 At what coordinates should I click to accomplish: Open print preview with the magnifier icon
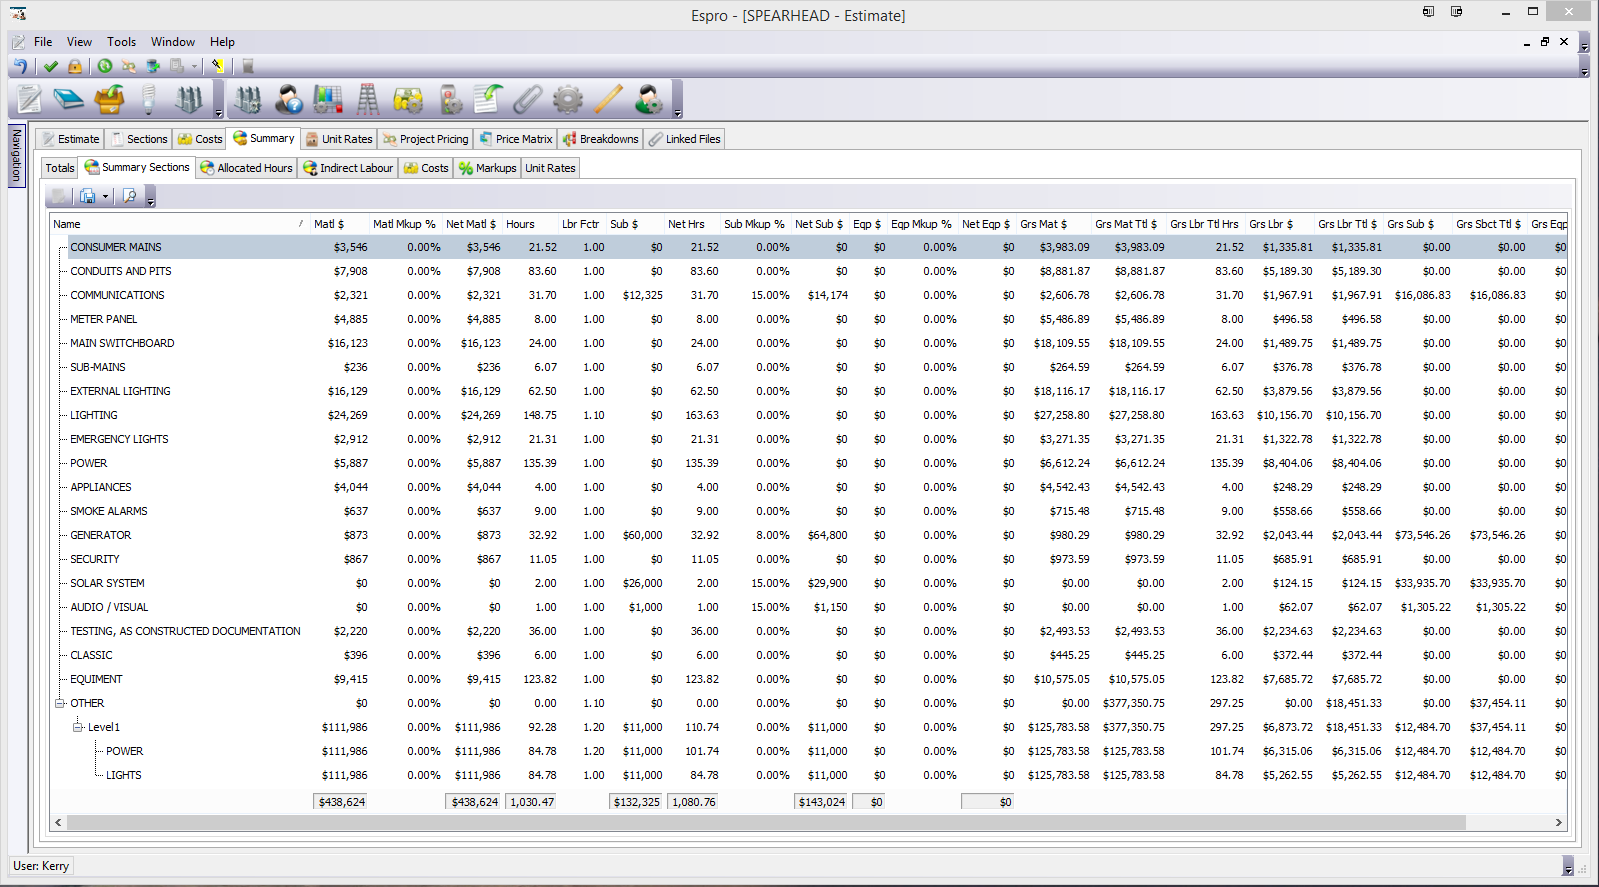pos(129,196)
